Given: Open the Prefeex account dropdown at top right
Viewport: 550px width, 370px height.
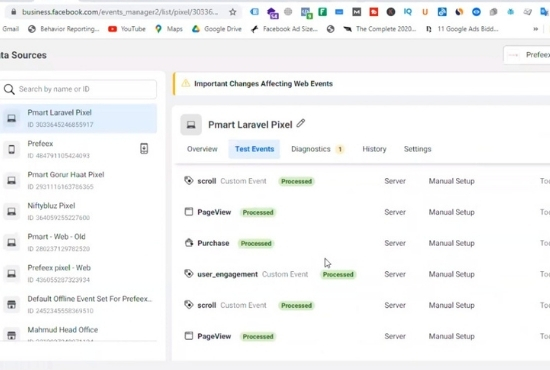Looking at the screenshot, I should 527,55.
